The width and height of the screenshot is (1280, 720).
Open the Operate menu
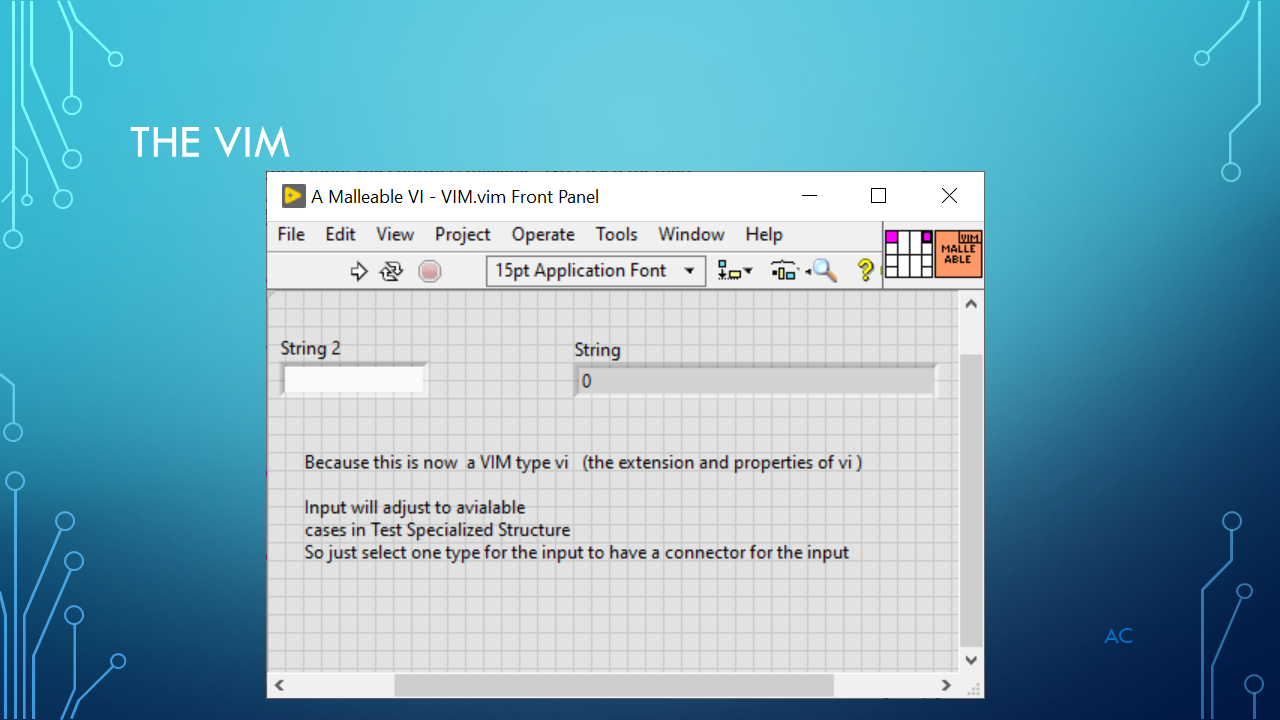543,234
